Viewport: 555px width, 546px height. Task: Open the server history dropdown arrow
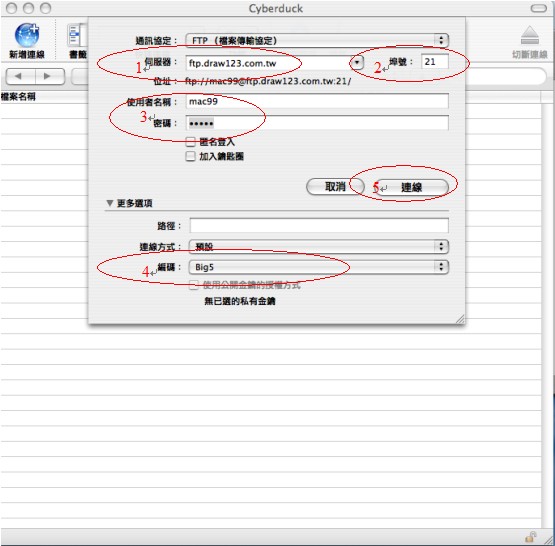click(x=357, y=63)
